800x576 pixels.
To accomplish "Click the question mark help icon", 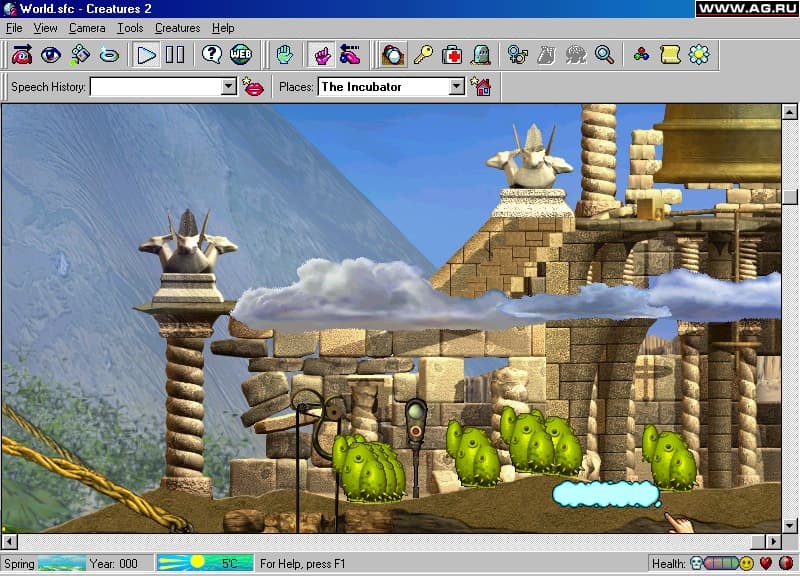I will pyautogui.click(x=212, y=55).
